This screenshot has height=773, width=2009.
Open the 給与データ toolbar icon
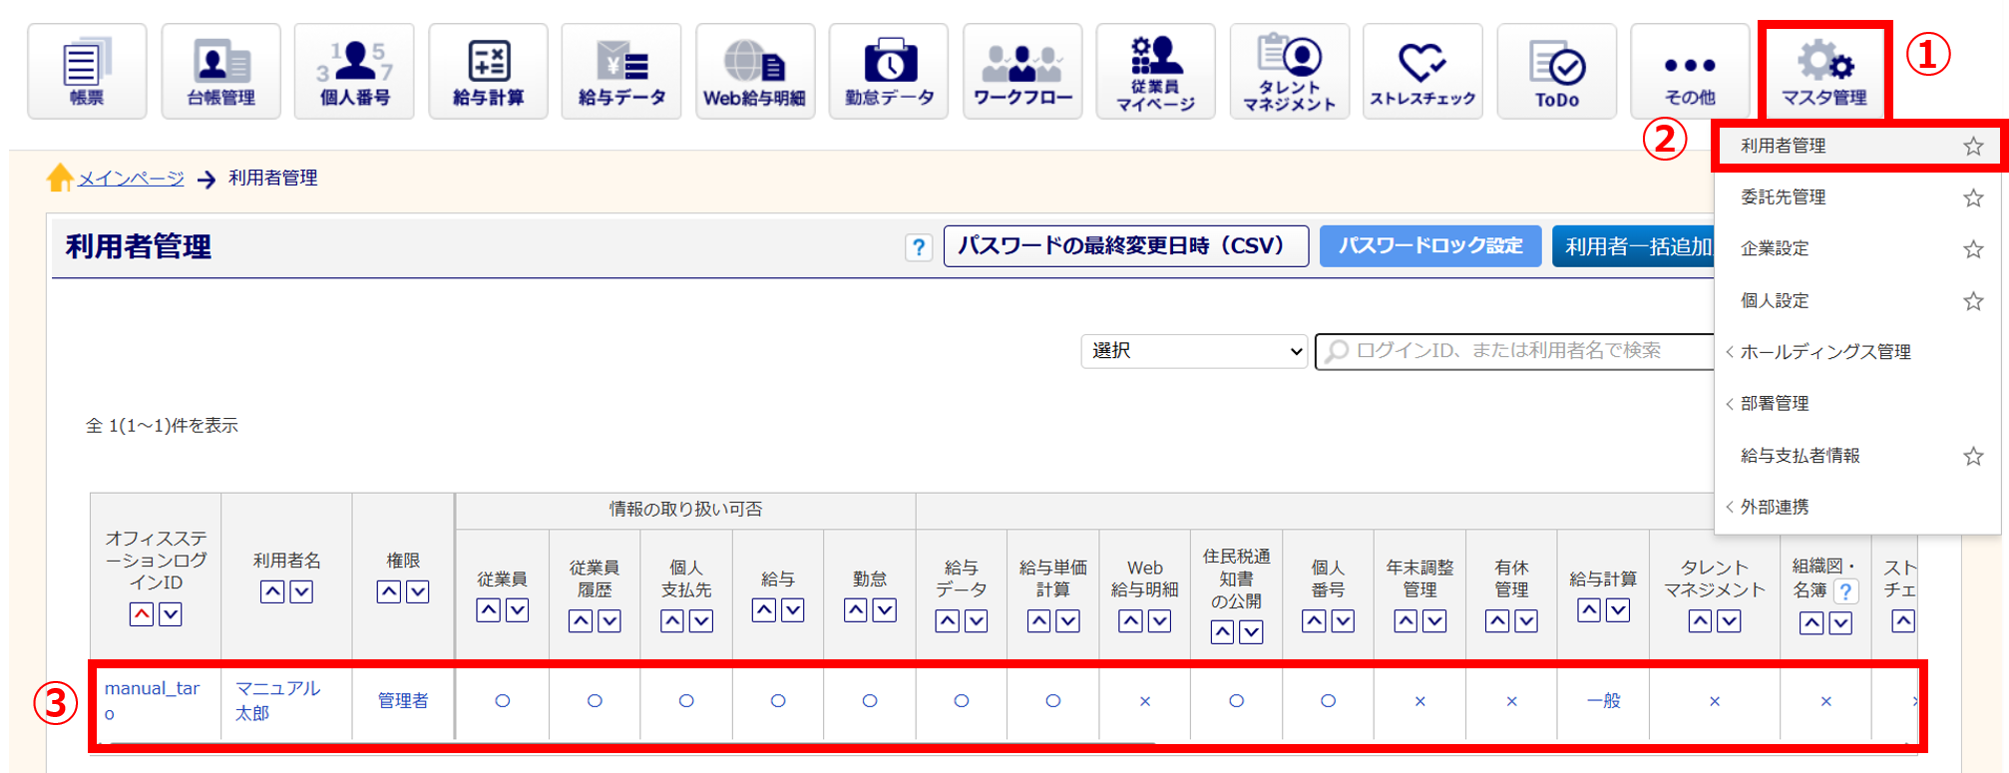pos(621,71)
